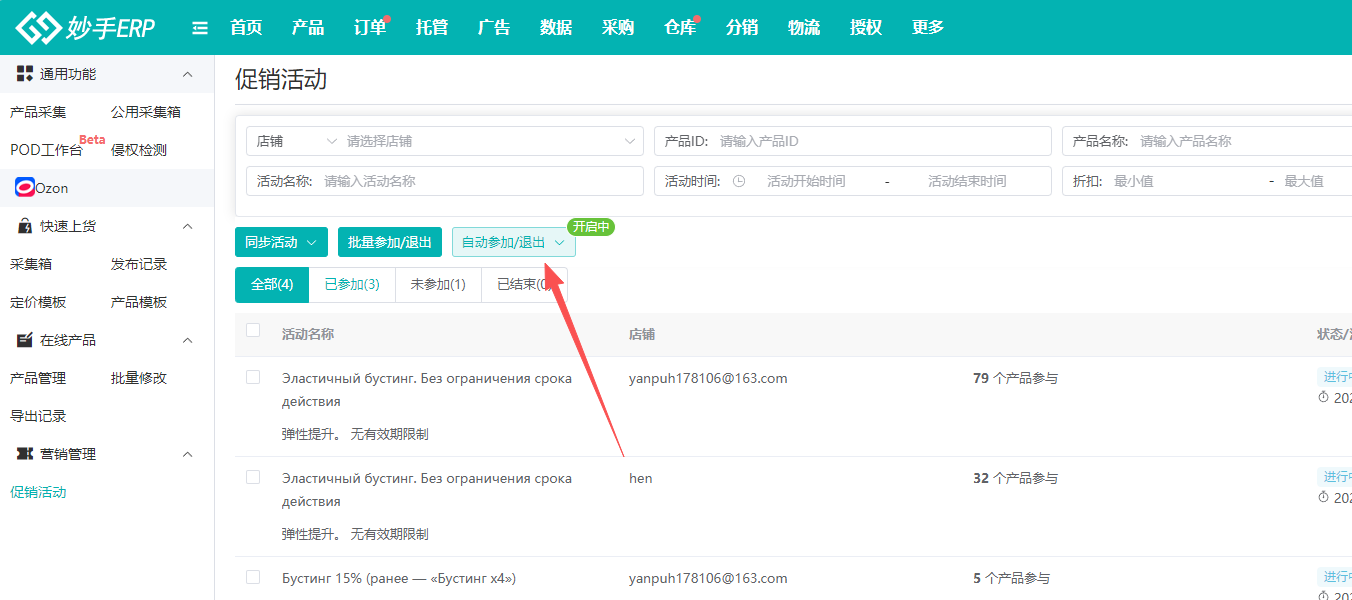Click the 在线产品 edit icon
The height and width of the screenshot is (600, 1352).
pos(25,340)
